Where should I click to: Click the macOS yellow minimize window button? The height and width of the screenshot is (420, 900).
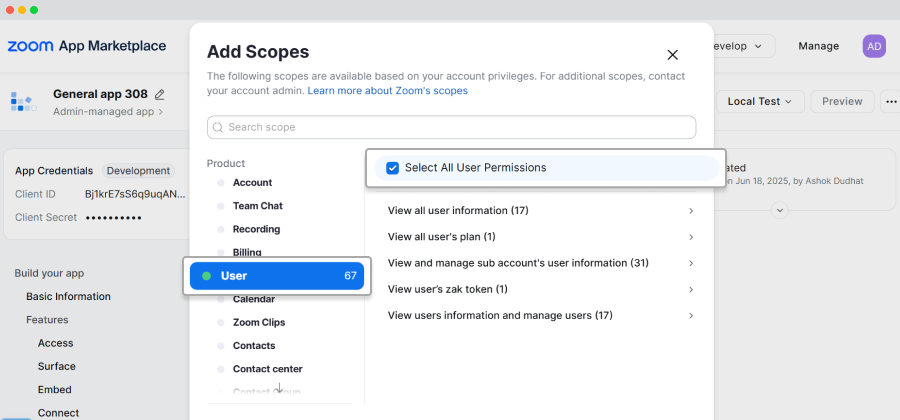(22, 10)
